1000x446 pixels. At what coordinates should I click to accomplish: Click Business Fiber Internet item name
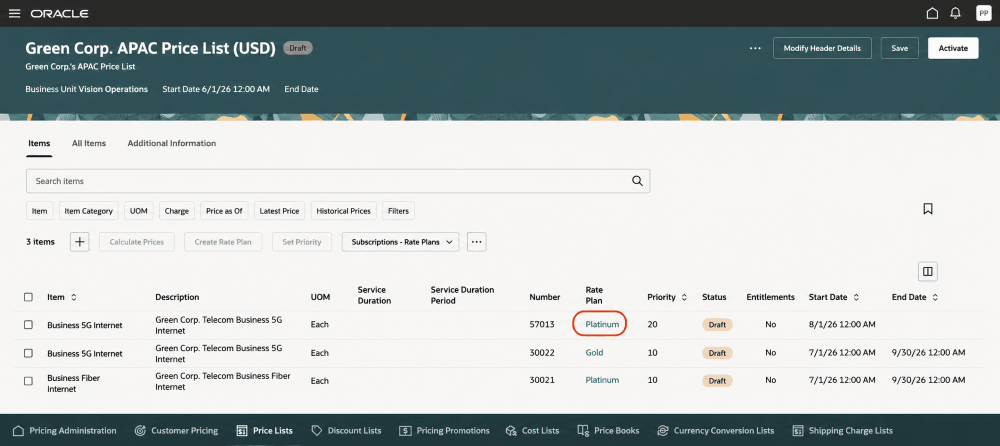pyautogui.click(x=73, y=383)
